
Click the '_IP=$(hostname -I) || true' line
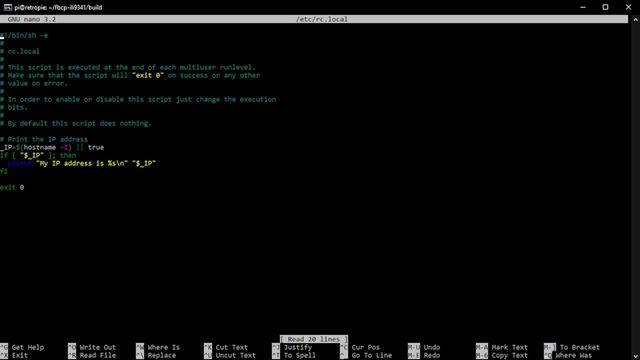pos(52,147)
